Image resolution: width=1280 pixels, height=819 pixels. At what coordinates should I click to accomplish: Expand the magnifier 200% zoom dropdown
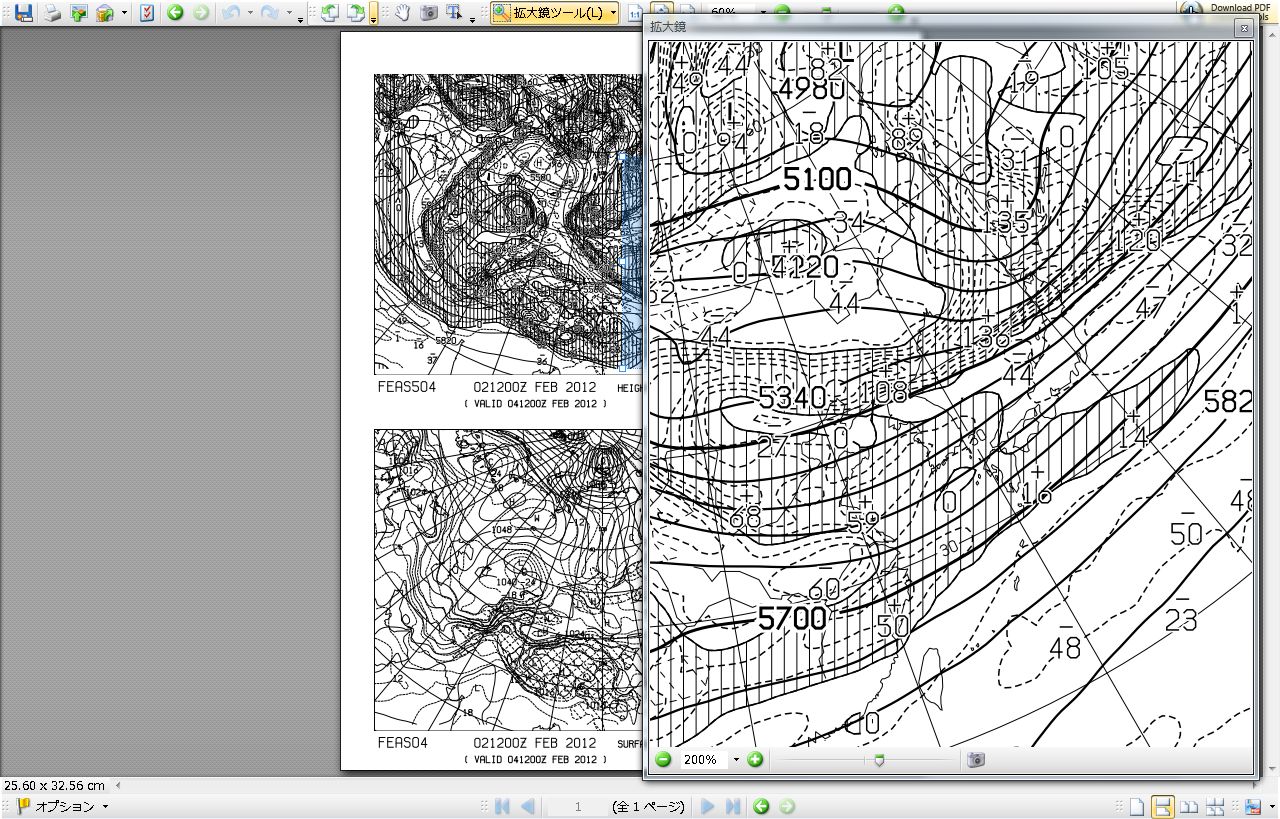coord(736,760)
